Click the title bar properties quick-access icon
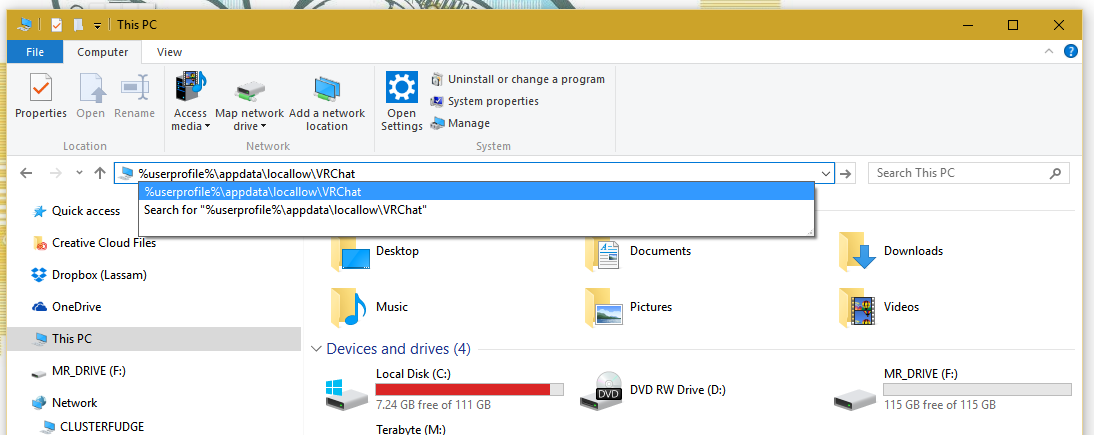This screenshot has height=435, width=1094. pos(57,24)
